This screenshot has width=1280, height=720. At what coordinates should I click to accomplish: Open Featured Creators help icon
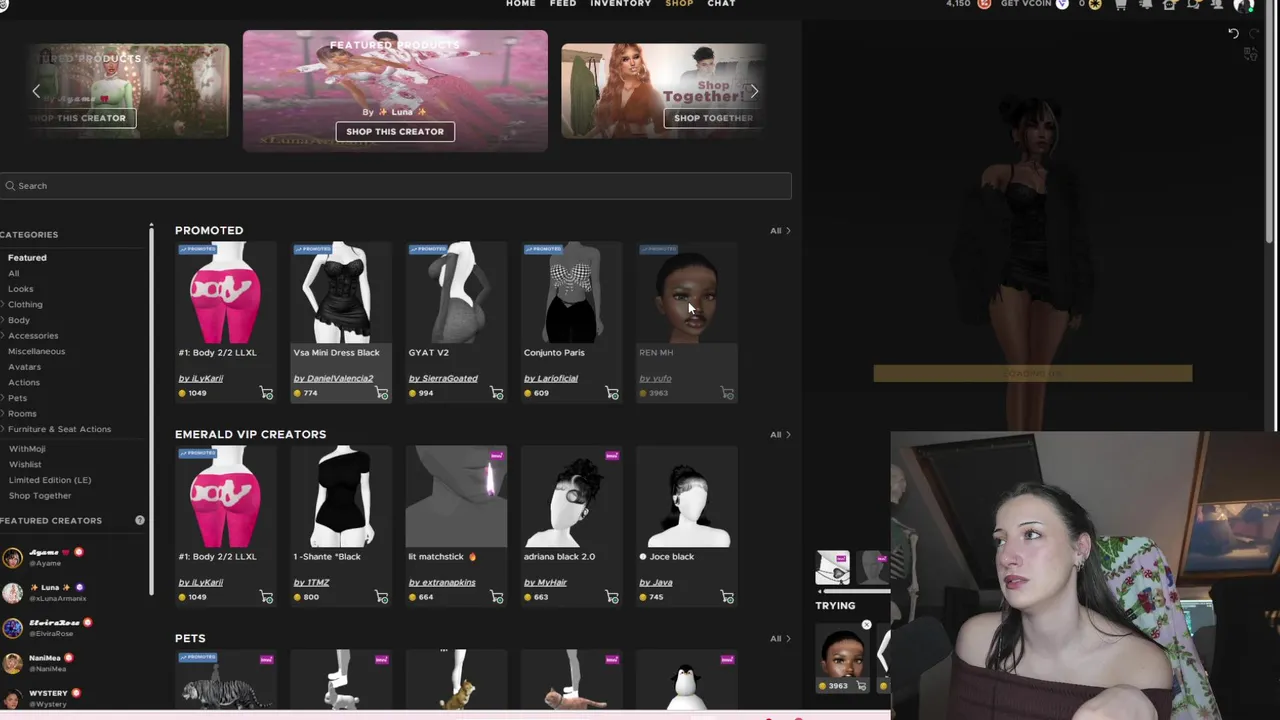pyautogui.click(x=140, y=520)
